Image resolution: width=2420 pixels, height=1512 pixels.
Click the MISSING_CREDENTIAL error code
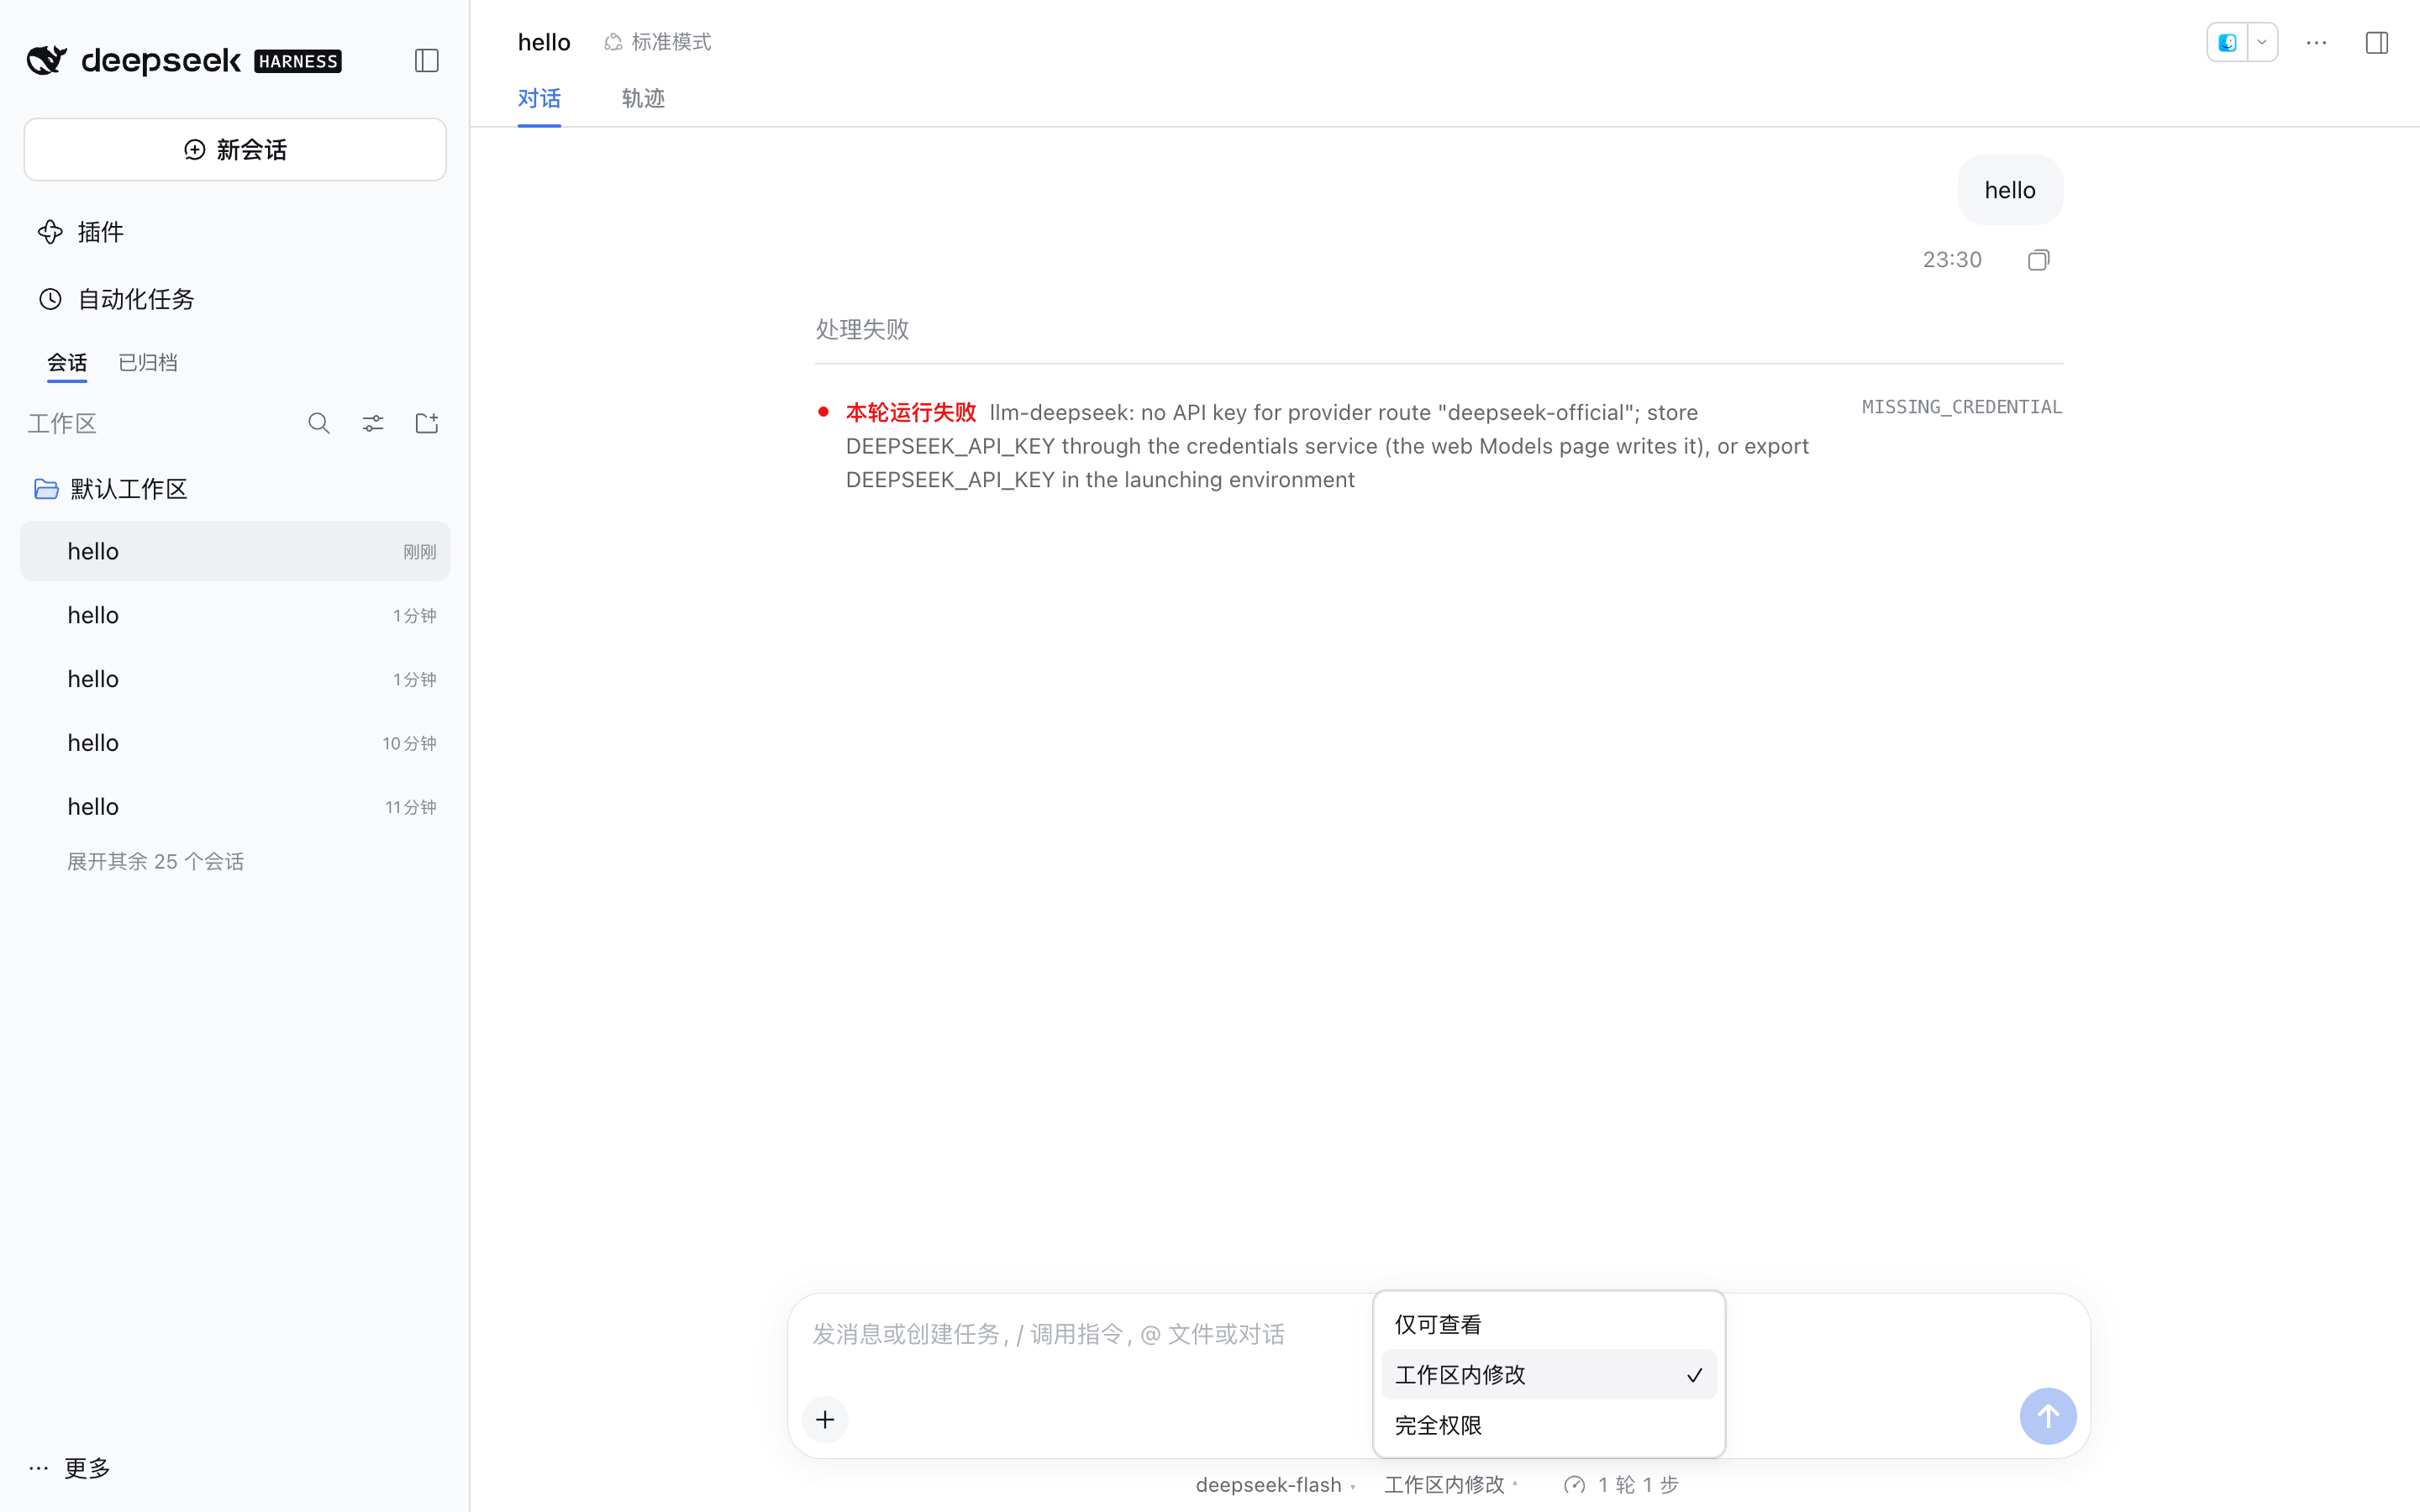tap(1962, 407)
